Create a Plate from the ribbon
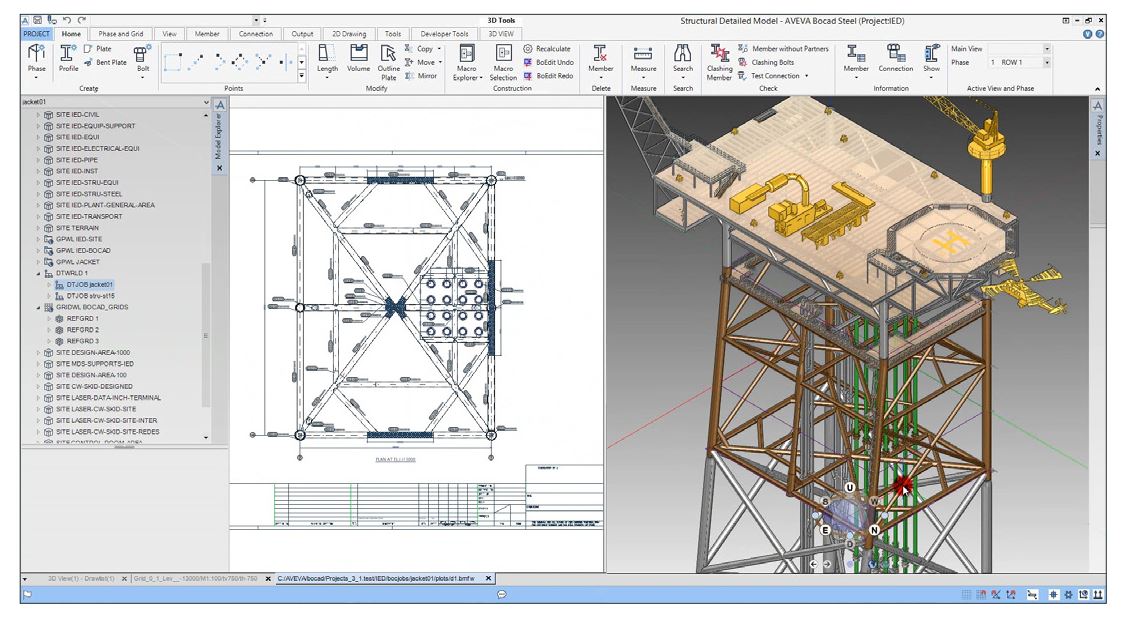The width and height of the screenshot is (1128, 619). pyautogui.click(x=98, y=49)
